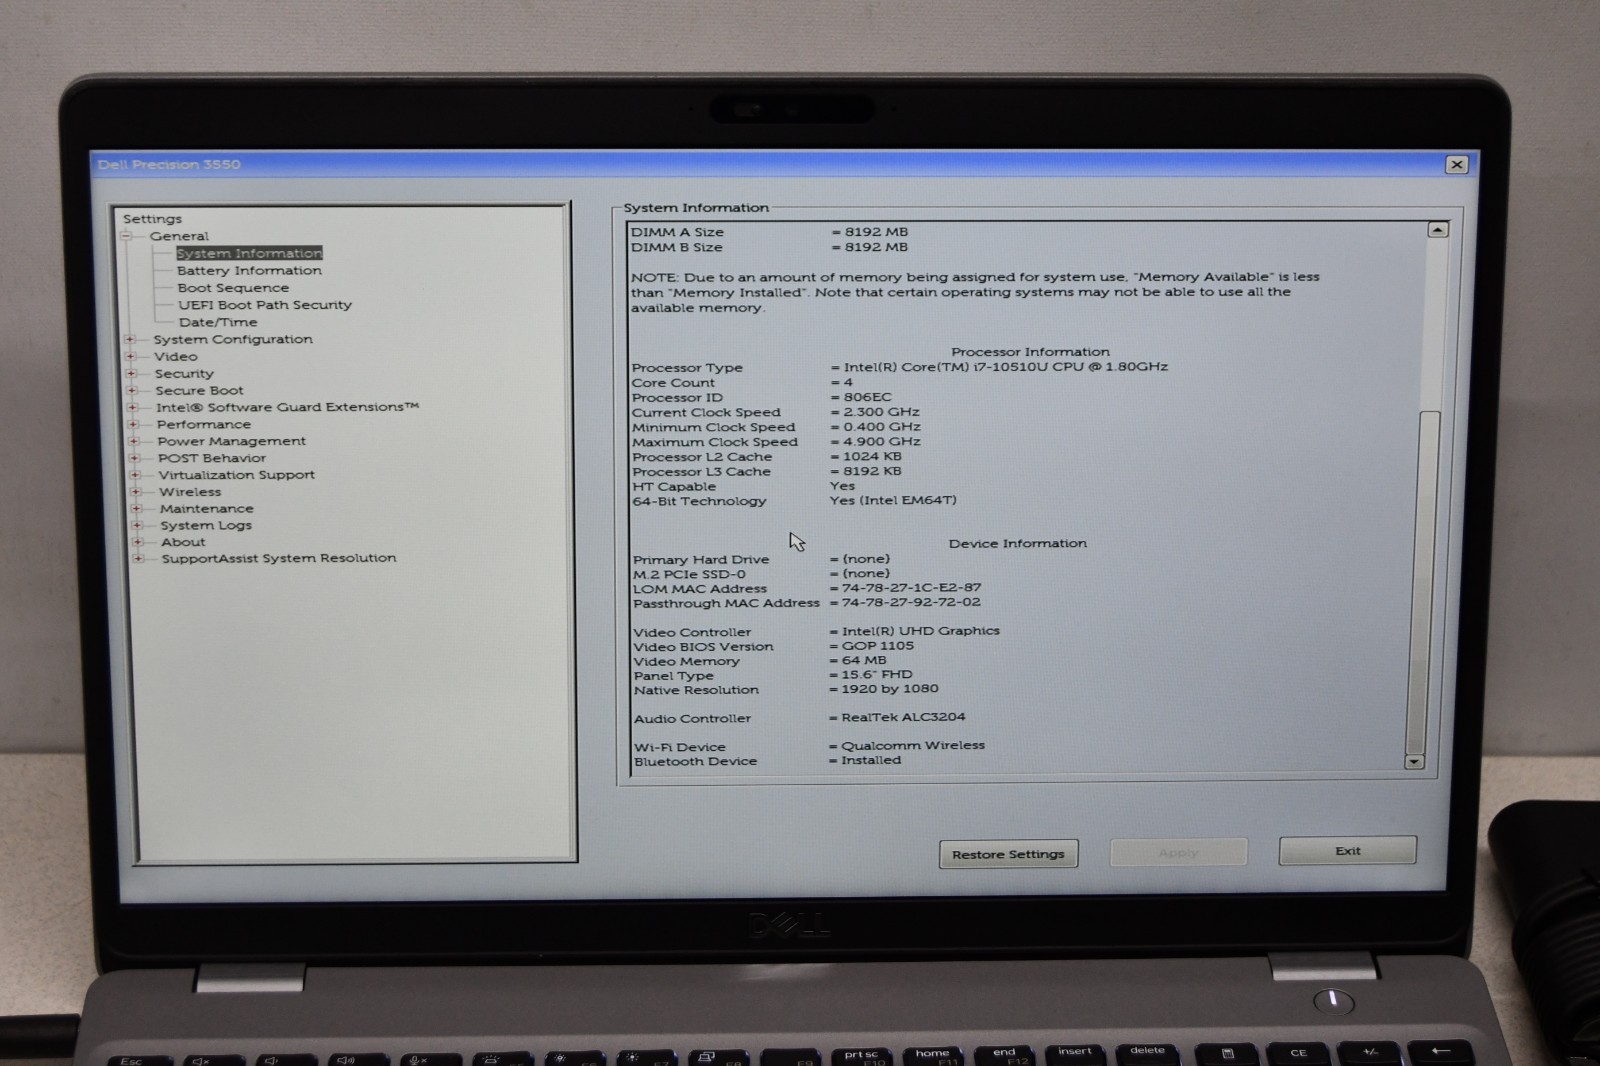
Task: Select Intel Software Guard Extensions label
Action: (287, 407)
